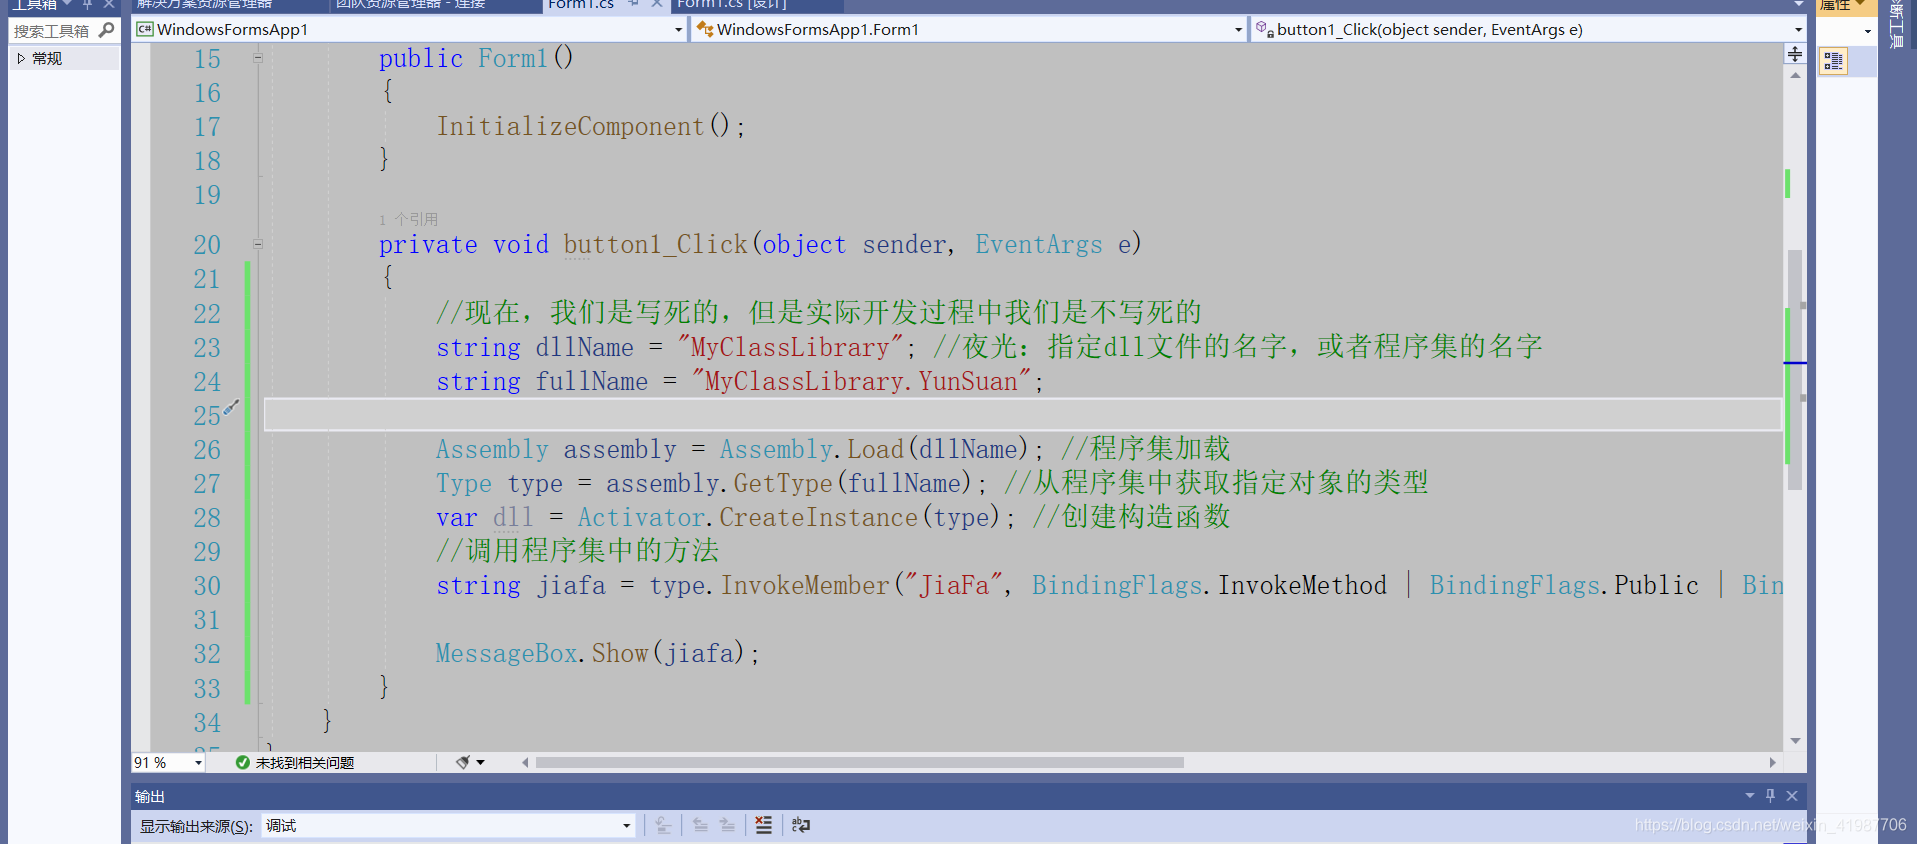This screenshot has width=1917, height=844.
Task: Open the 属性 panel object dropdown
Action: point(1868,31)
